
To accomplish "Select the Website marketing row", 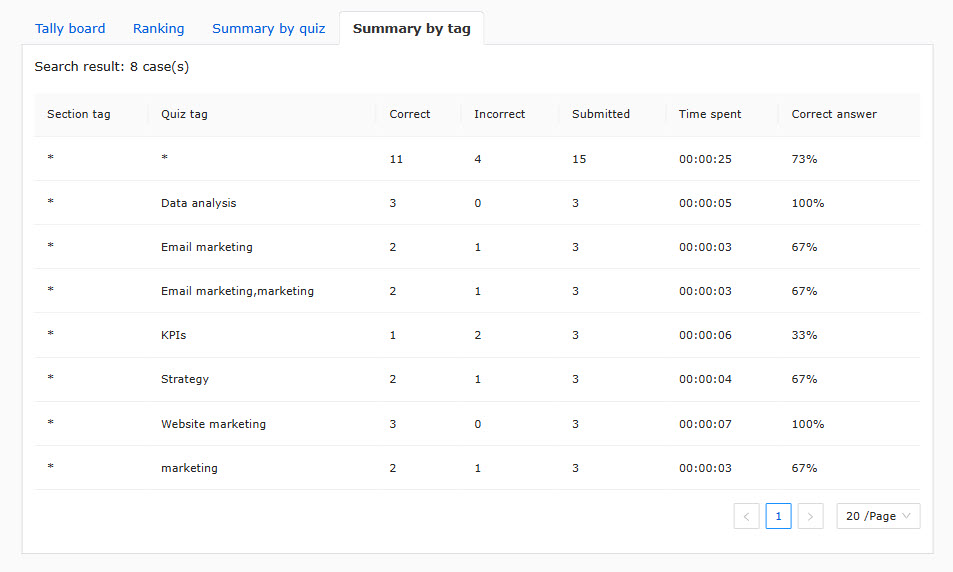I will pyautogui.click(x=477, y=424).
